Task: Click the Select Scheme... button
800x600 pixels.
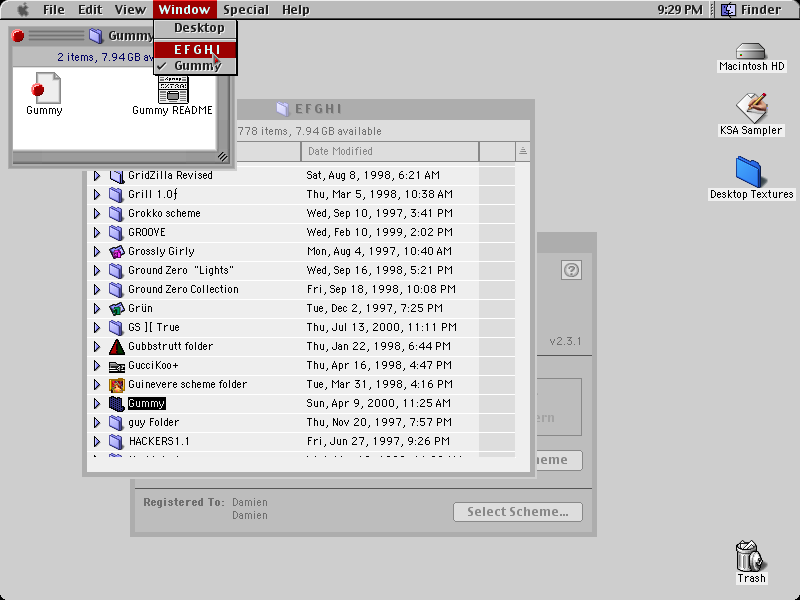Action: pos(518,512)
